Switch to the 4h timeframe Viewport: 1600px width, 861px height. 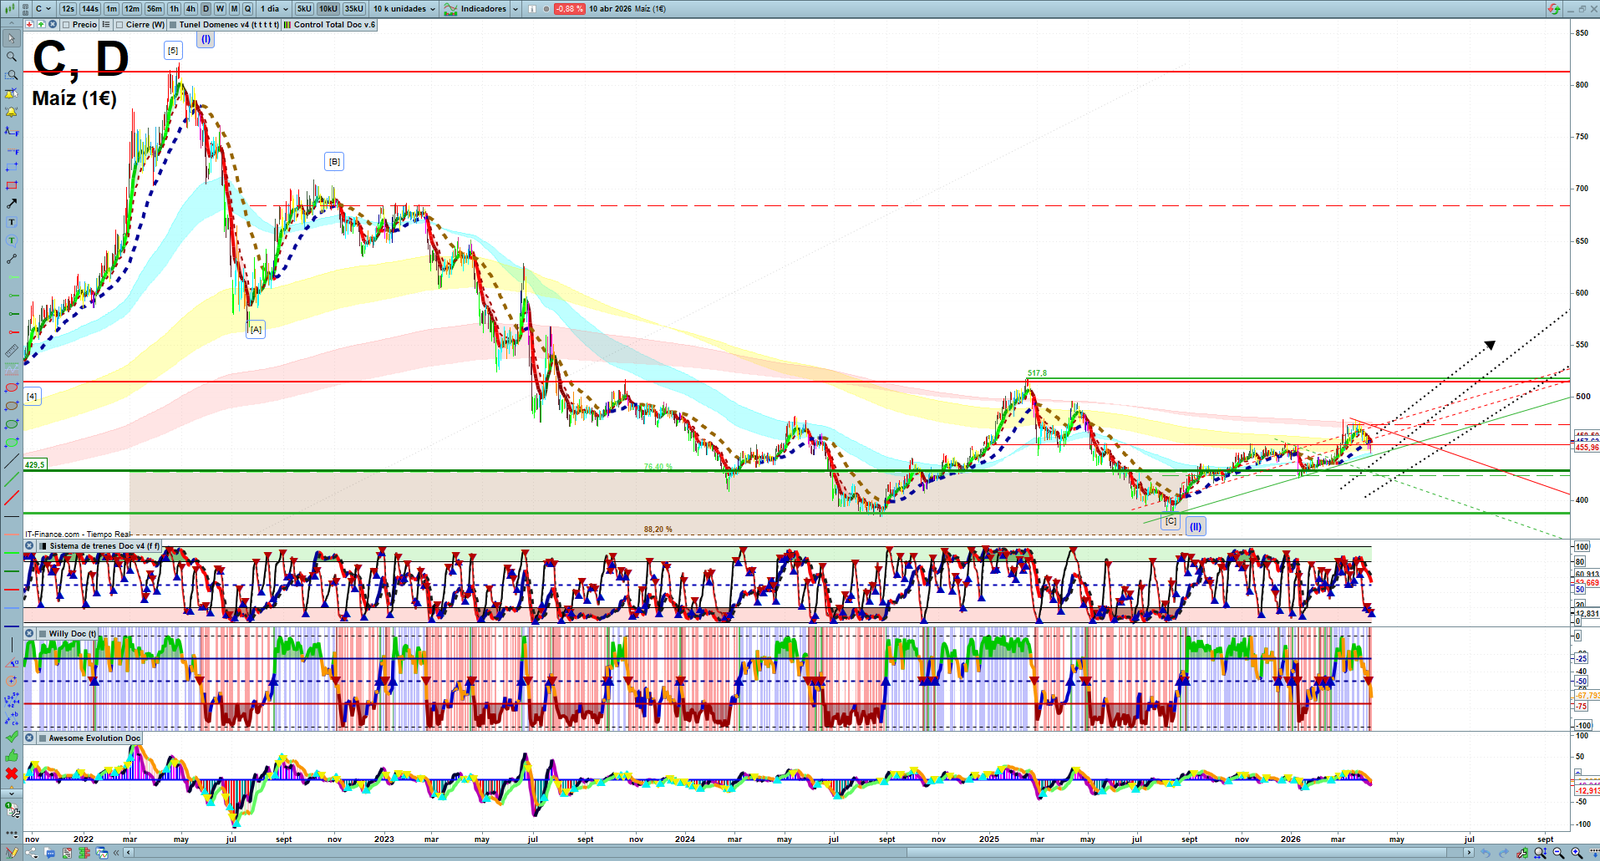tap(190, 9)
